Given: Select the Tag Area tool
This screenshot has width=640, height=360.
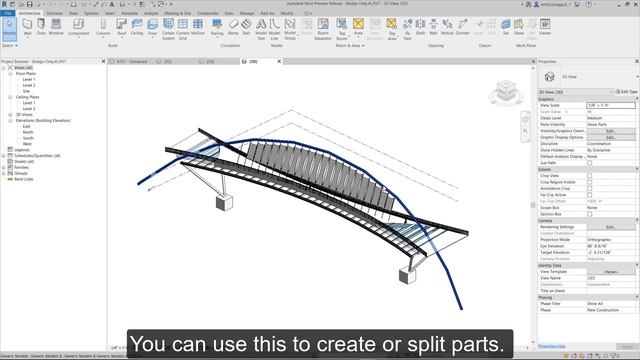Looking at the screenshot, I should tap(392, 29).
